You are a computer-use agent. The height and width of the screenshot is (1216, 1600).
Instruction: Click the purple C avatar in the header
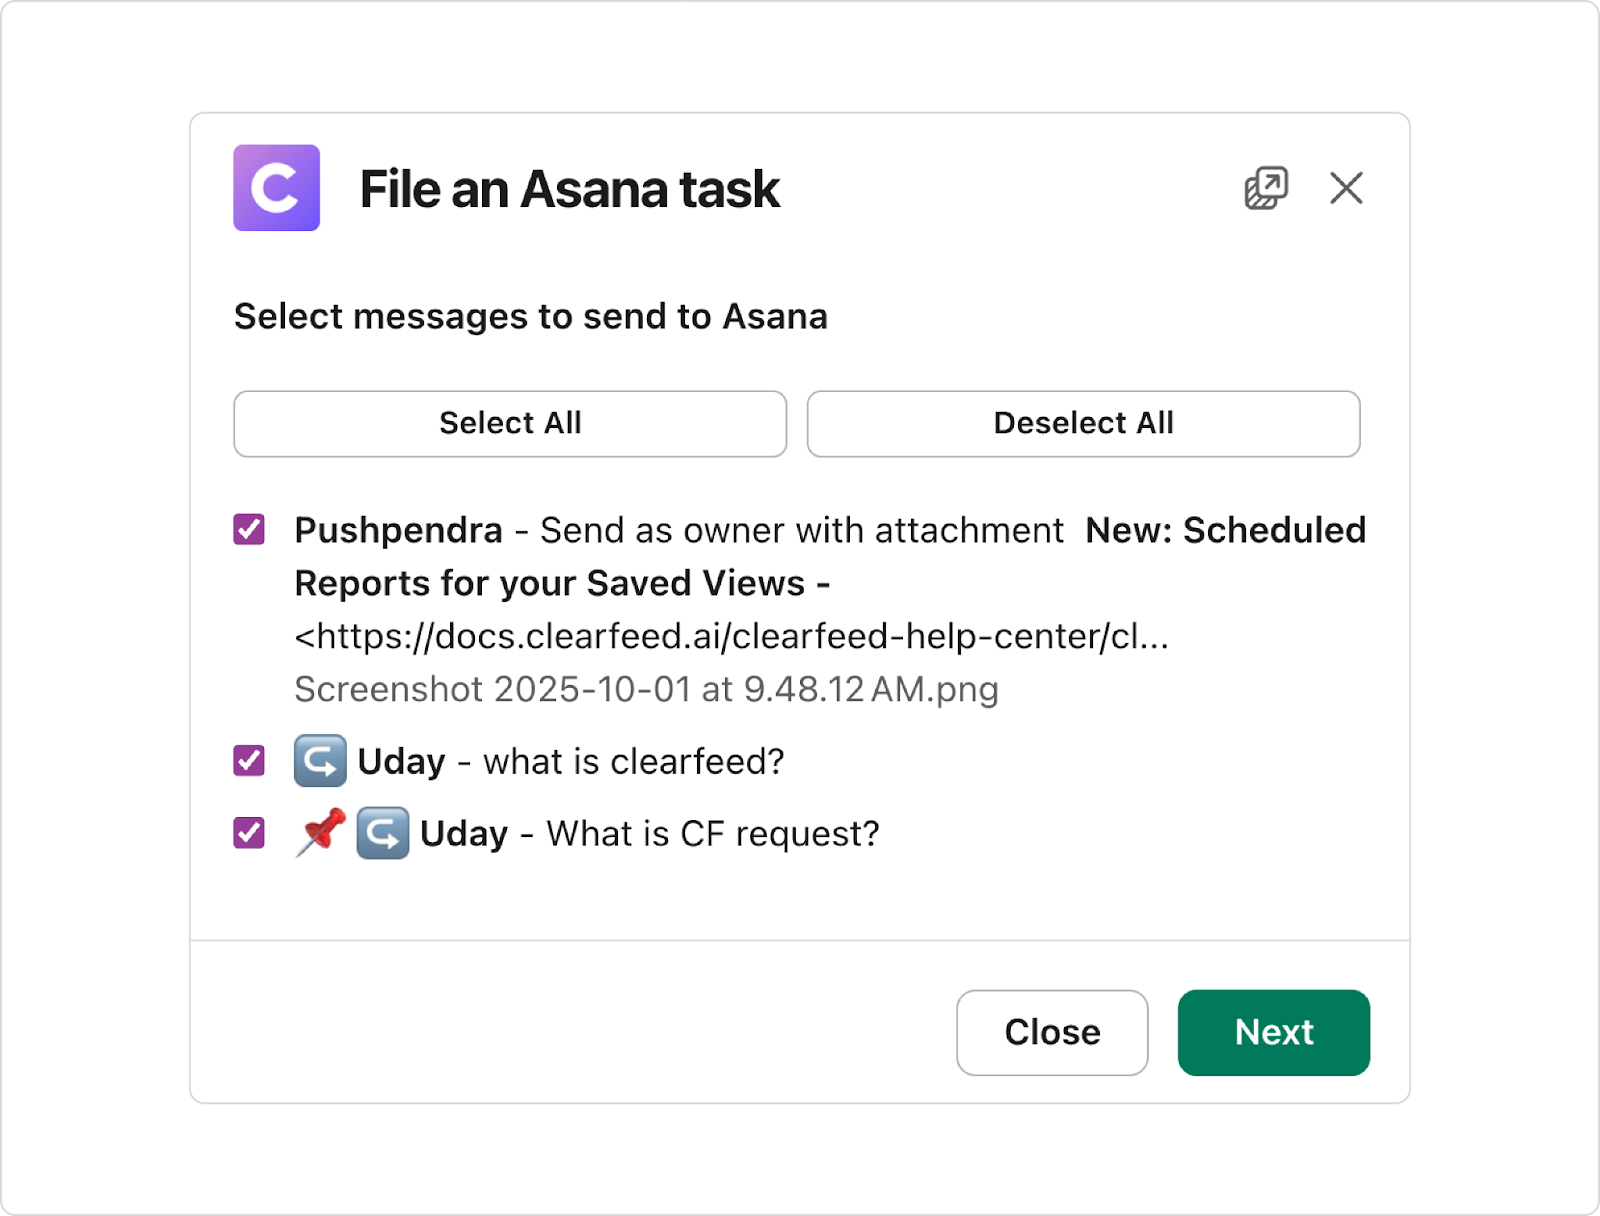click(275, 188)
